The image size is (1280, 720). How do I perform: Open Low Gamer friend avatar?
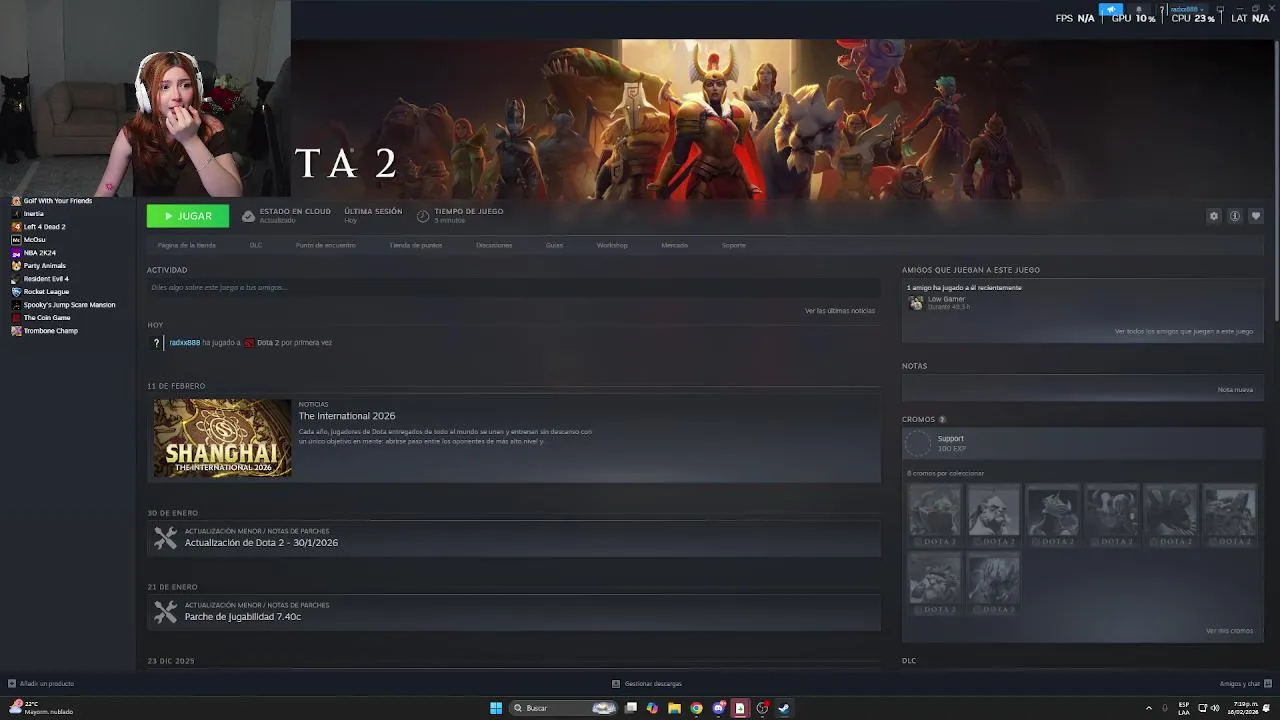916,303
